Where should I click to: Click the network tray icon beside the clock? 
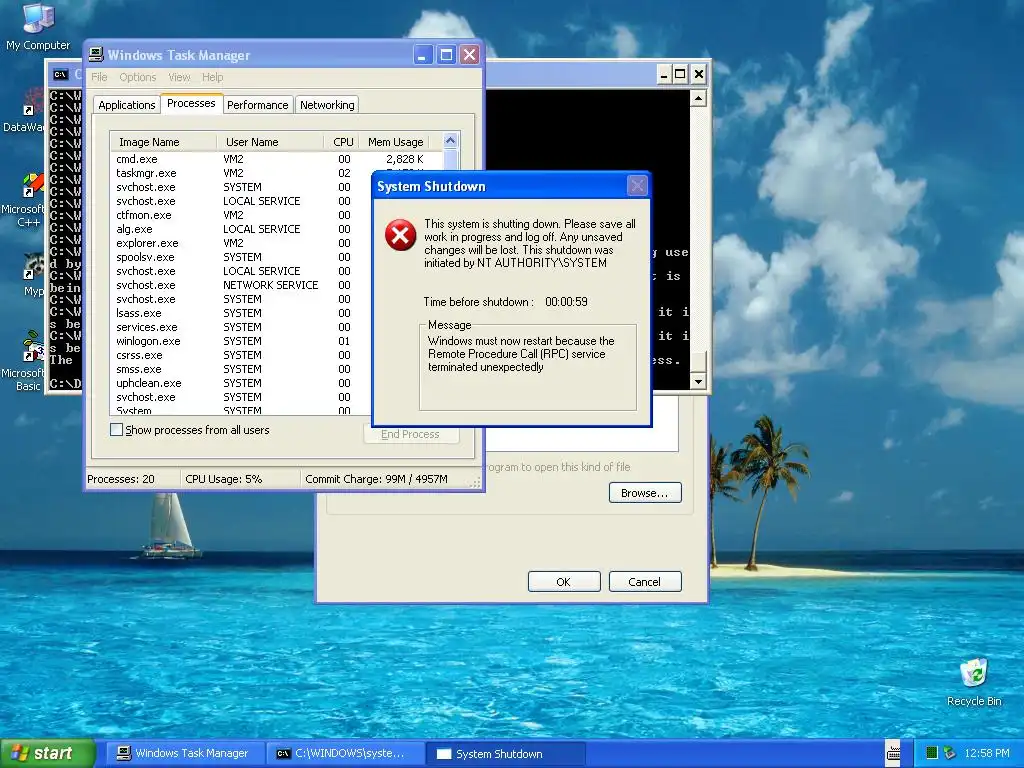[949, 753]
